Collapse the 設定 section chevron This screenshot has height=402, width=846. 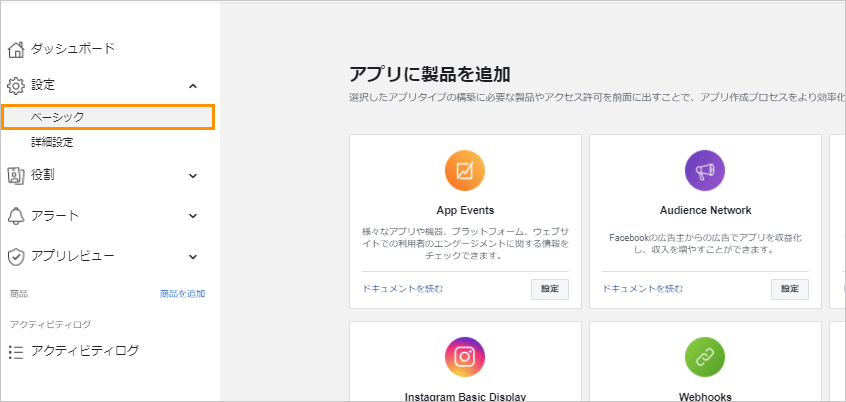(193, 86)
